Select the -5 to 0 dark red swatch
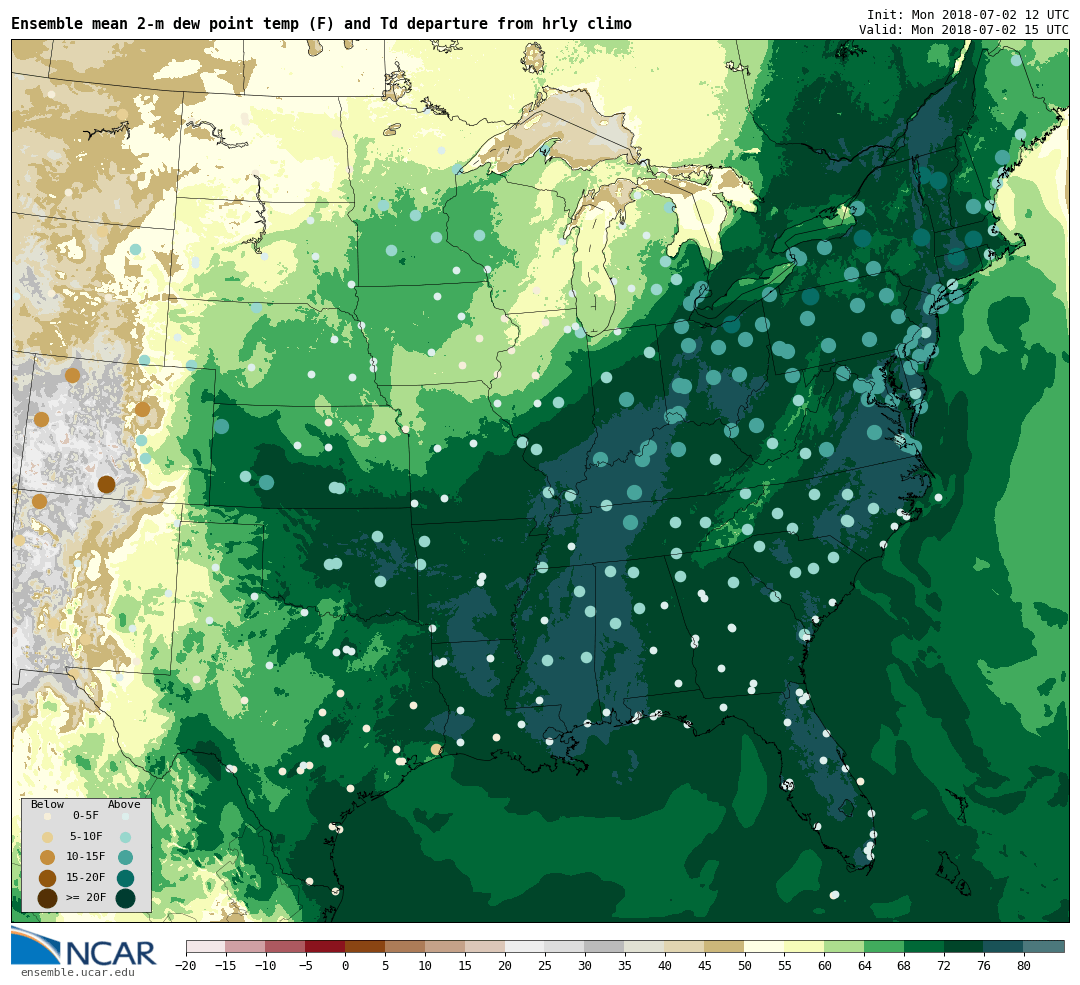1080x985 pixels. 326,946
